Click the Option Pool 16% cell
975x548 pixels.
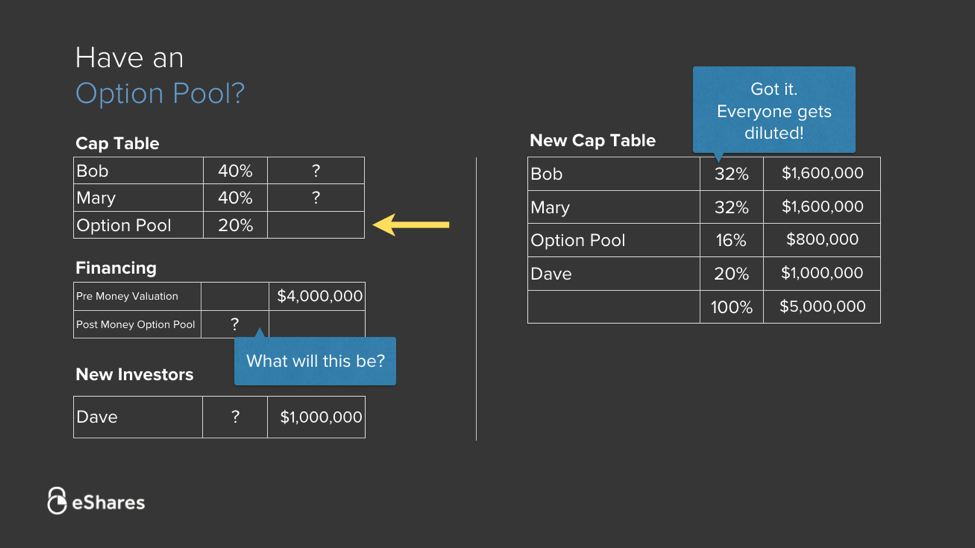click(x=731, y=240)
